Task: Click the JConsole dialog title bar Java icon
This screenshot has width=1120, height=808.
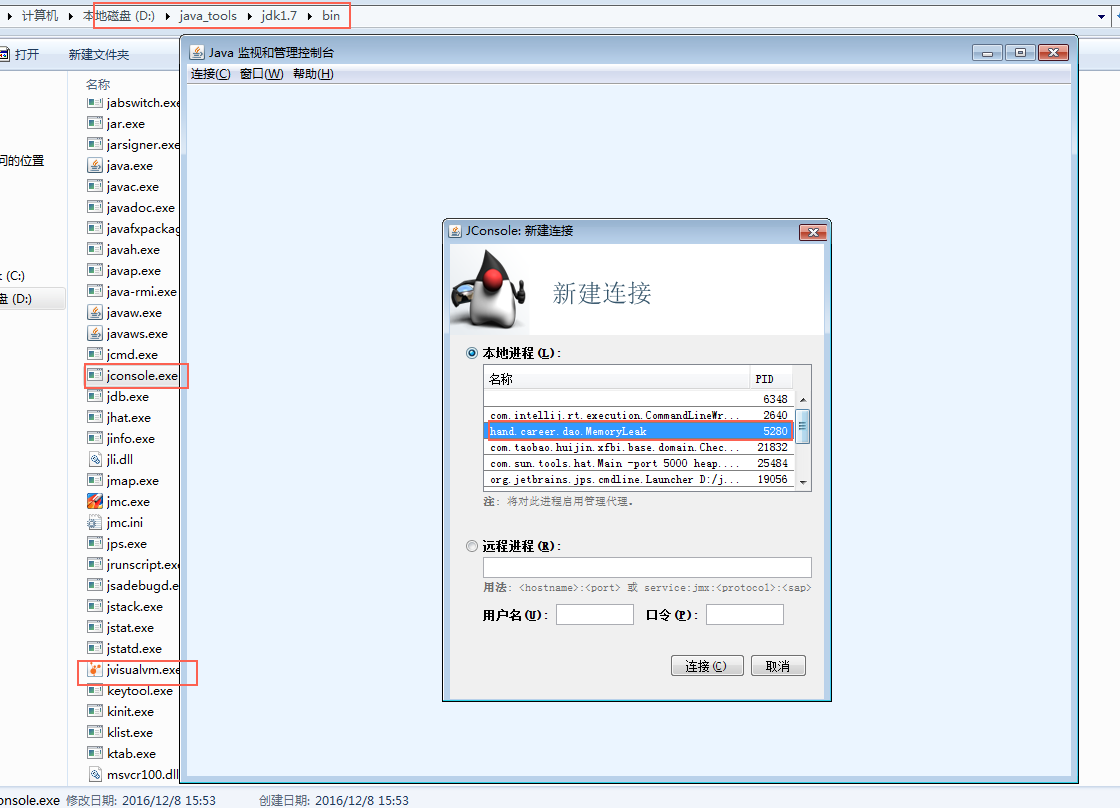Action: coord(455,231)
